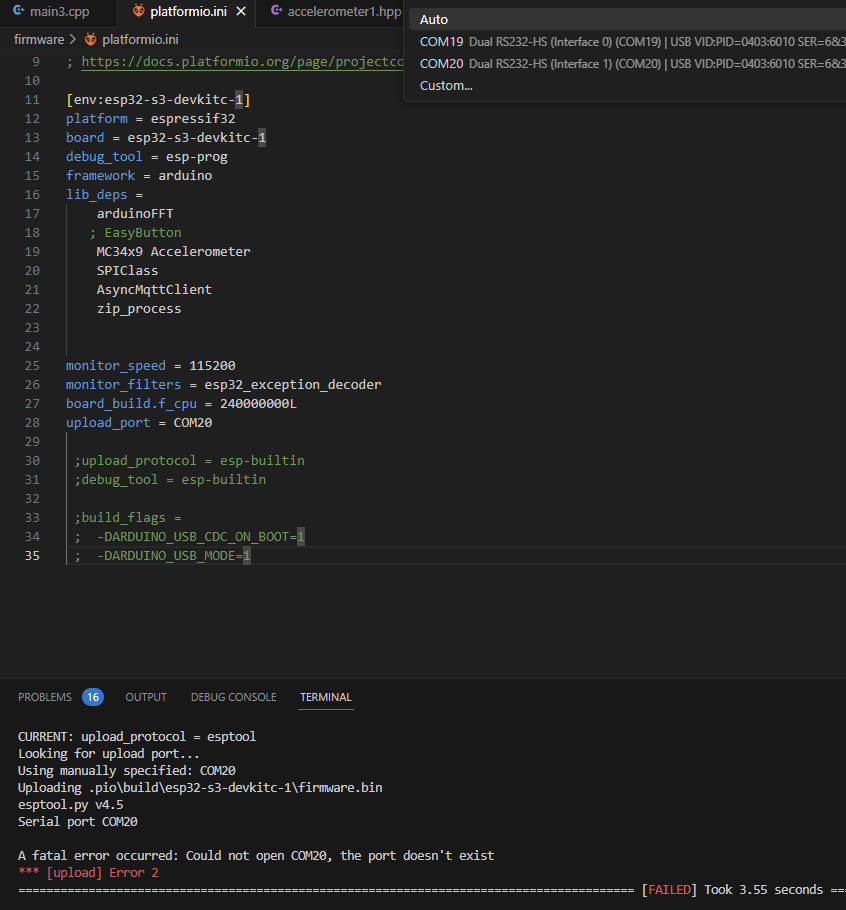The height and width of the screenshot is (910, 846).
Task: Click terminal line 'Looking for upload port...'
Action: click(x=109, y=754)
